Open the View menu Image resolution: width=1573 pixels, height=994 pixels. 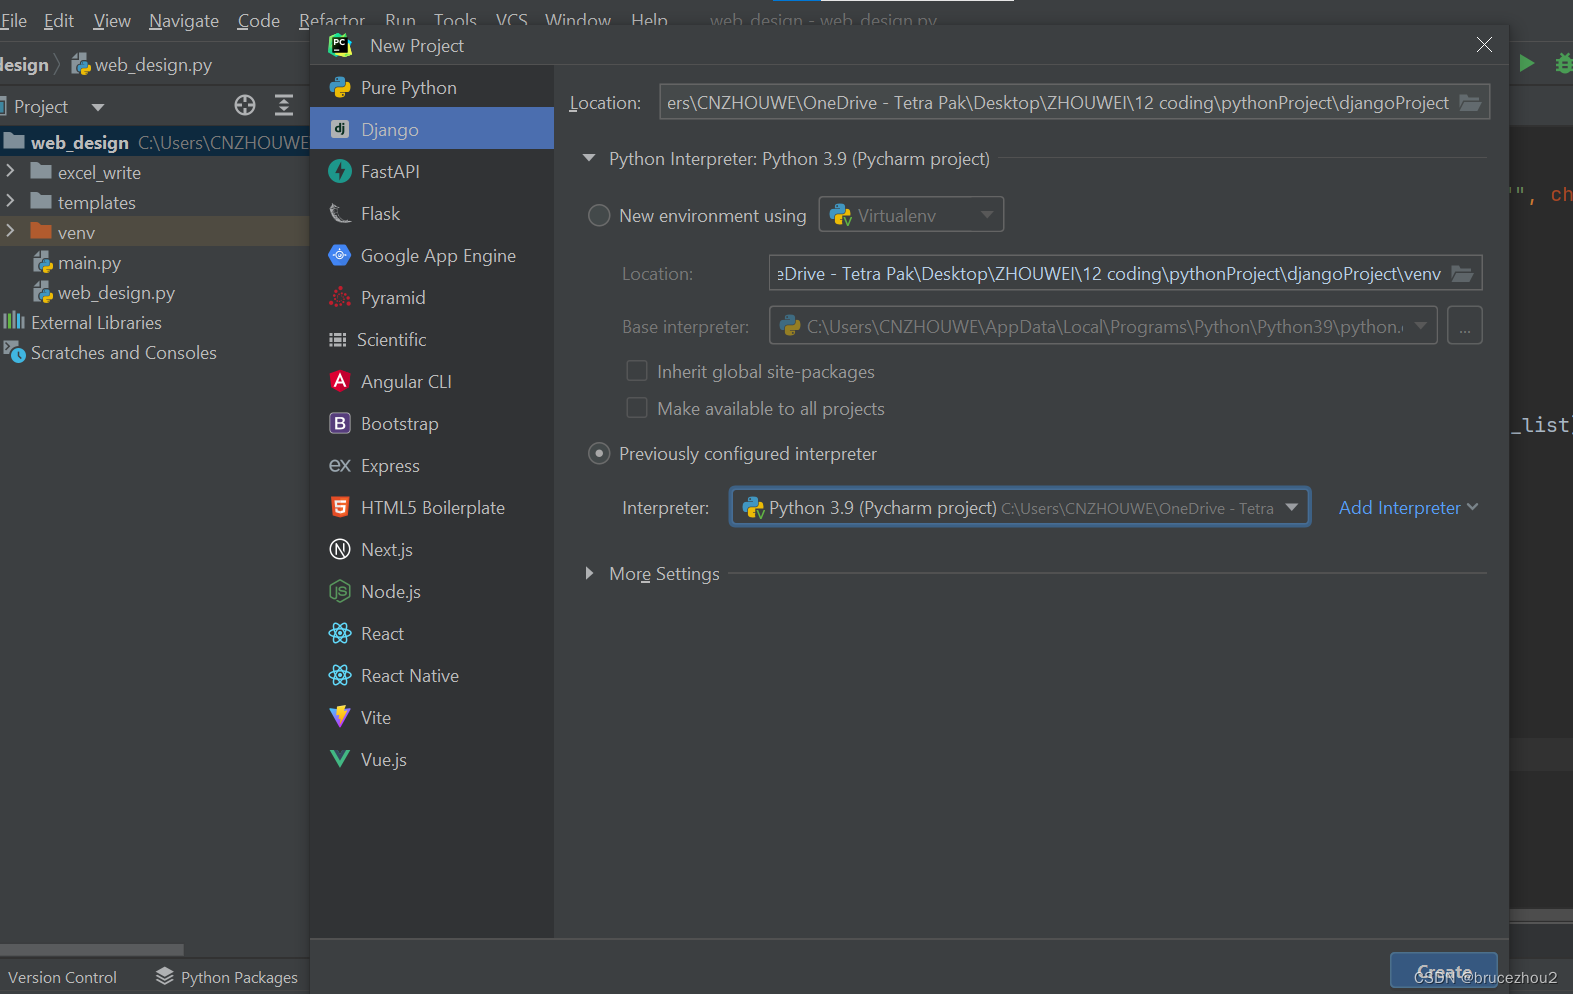(112, 21)
